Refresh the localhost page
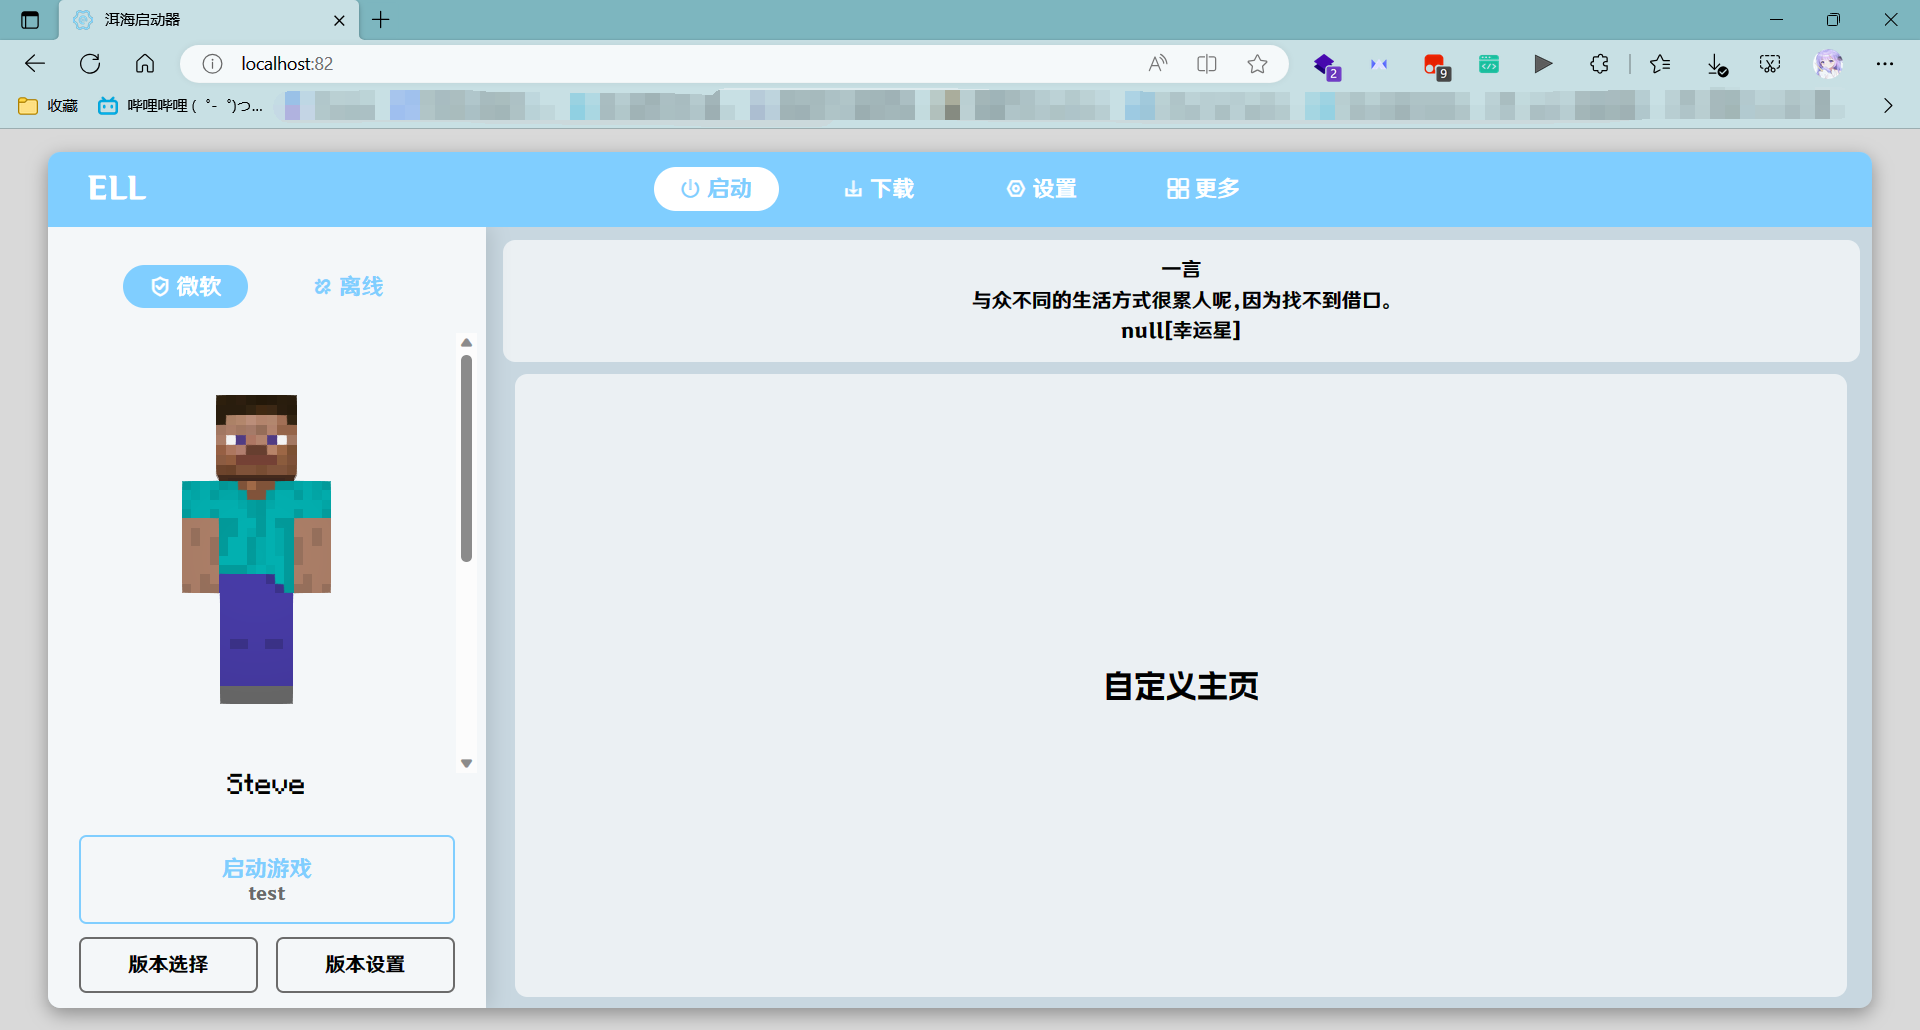The height and width of the screenshot is (1030, 1920). click(90, 64)
